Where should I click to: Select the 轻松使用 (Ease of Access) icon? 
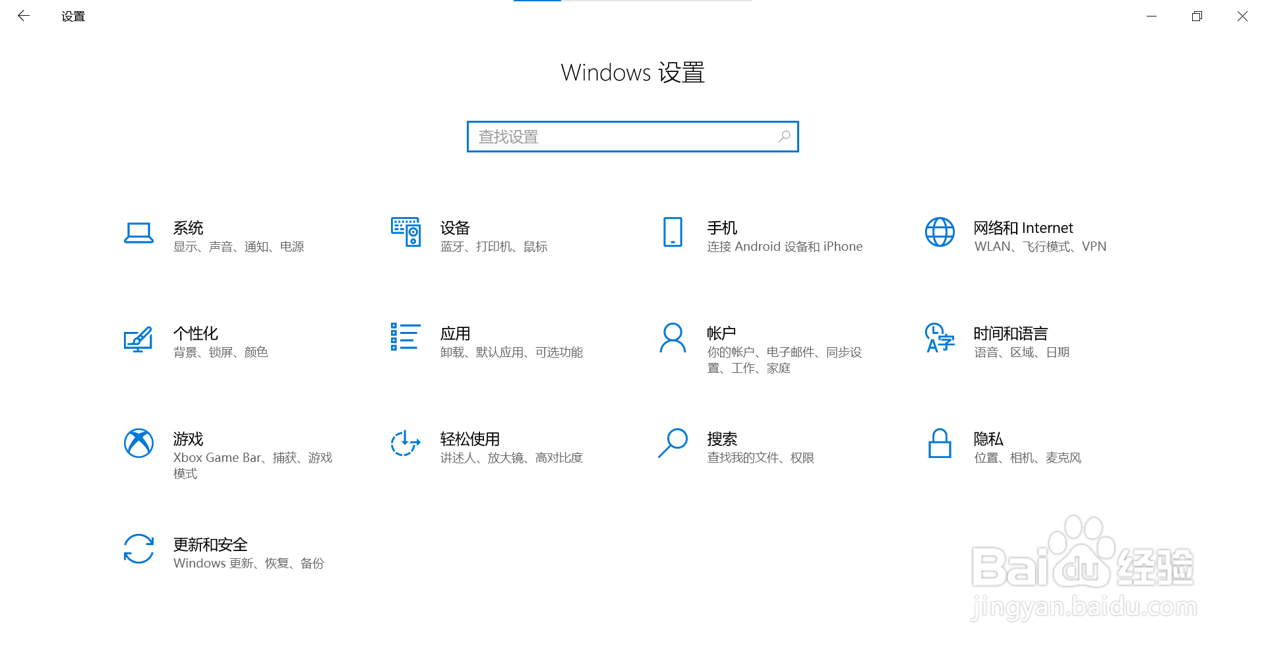(x=405, y=444)
